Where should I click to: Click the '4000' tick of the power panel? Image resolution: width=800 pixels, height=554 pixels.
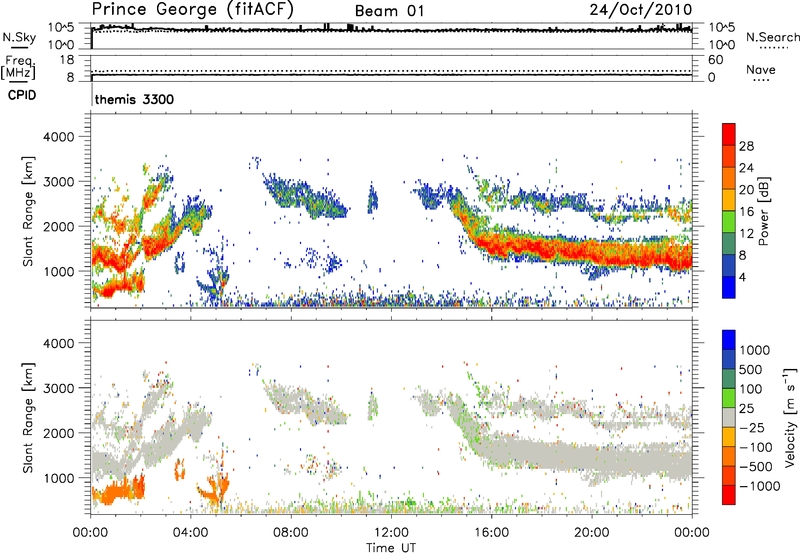pos(58,137)
